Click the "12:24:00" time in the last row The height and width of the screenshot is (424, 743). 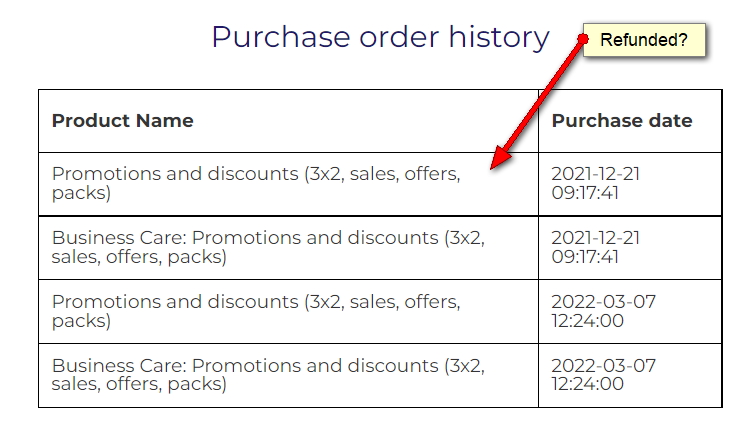(x=588, y=385)
